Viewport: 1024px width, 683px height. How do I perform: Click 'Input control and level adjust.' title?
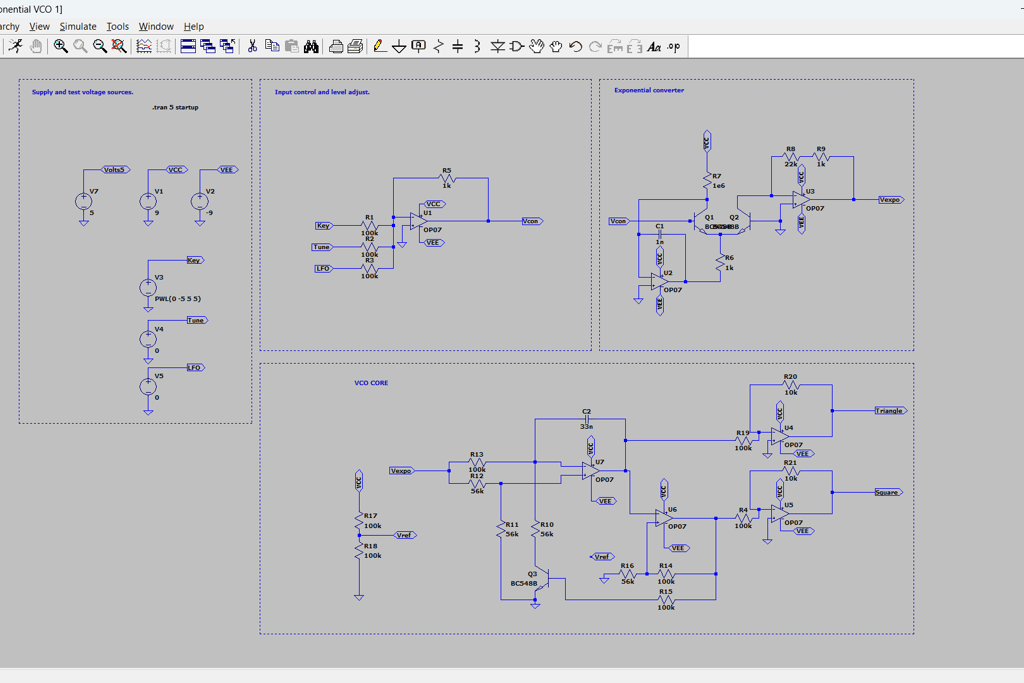coord(322,92)
